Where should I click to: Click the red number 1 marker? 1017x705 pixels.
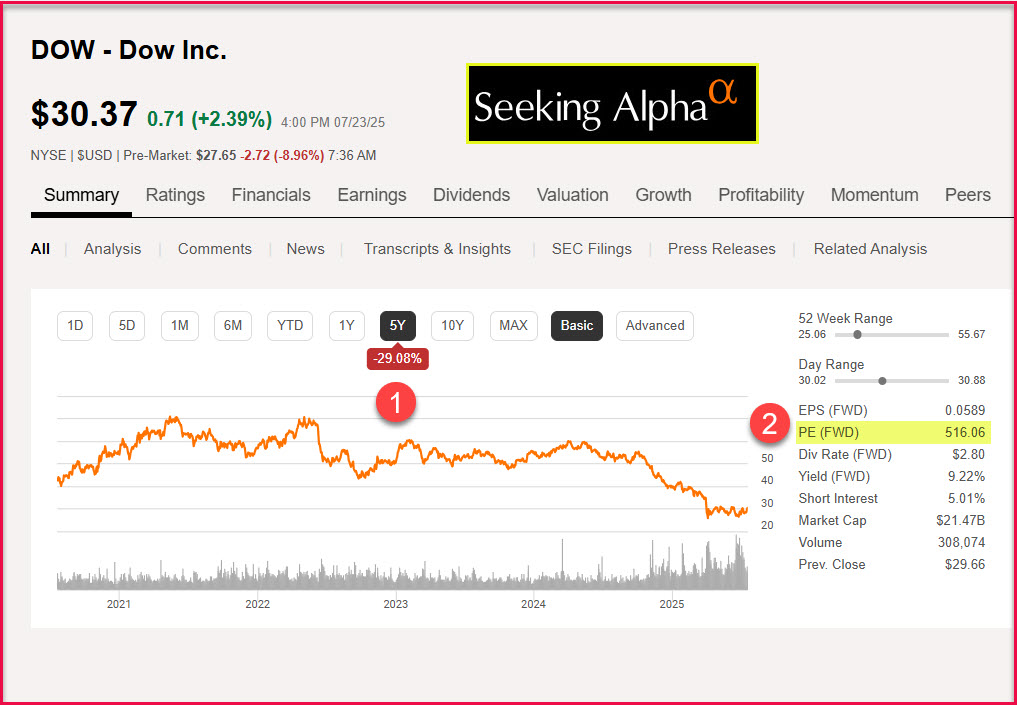(396, 404)
